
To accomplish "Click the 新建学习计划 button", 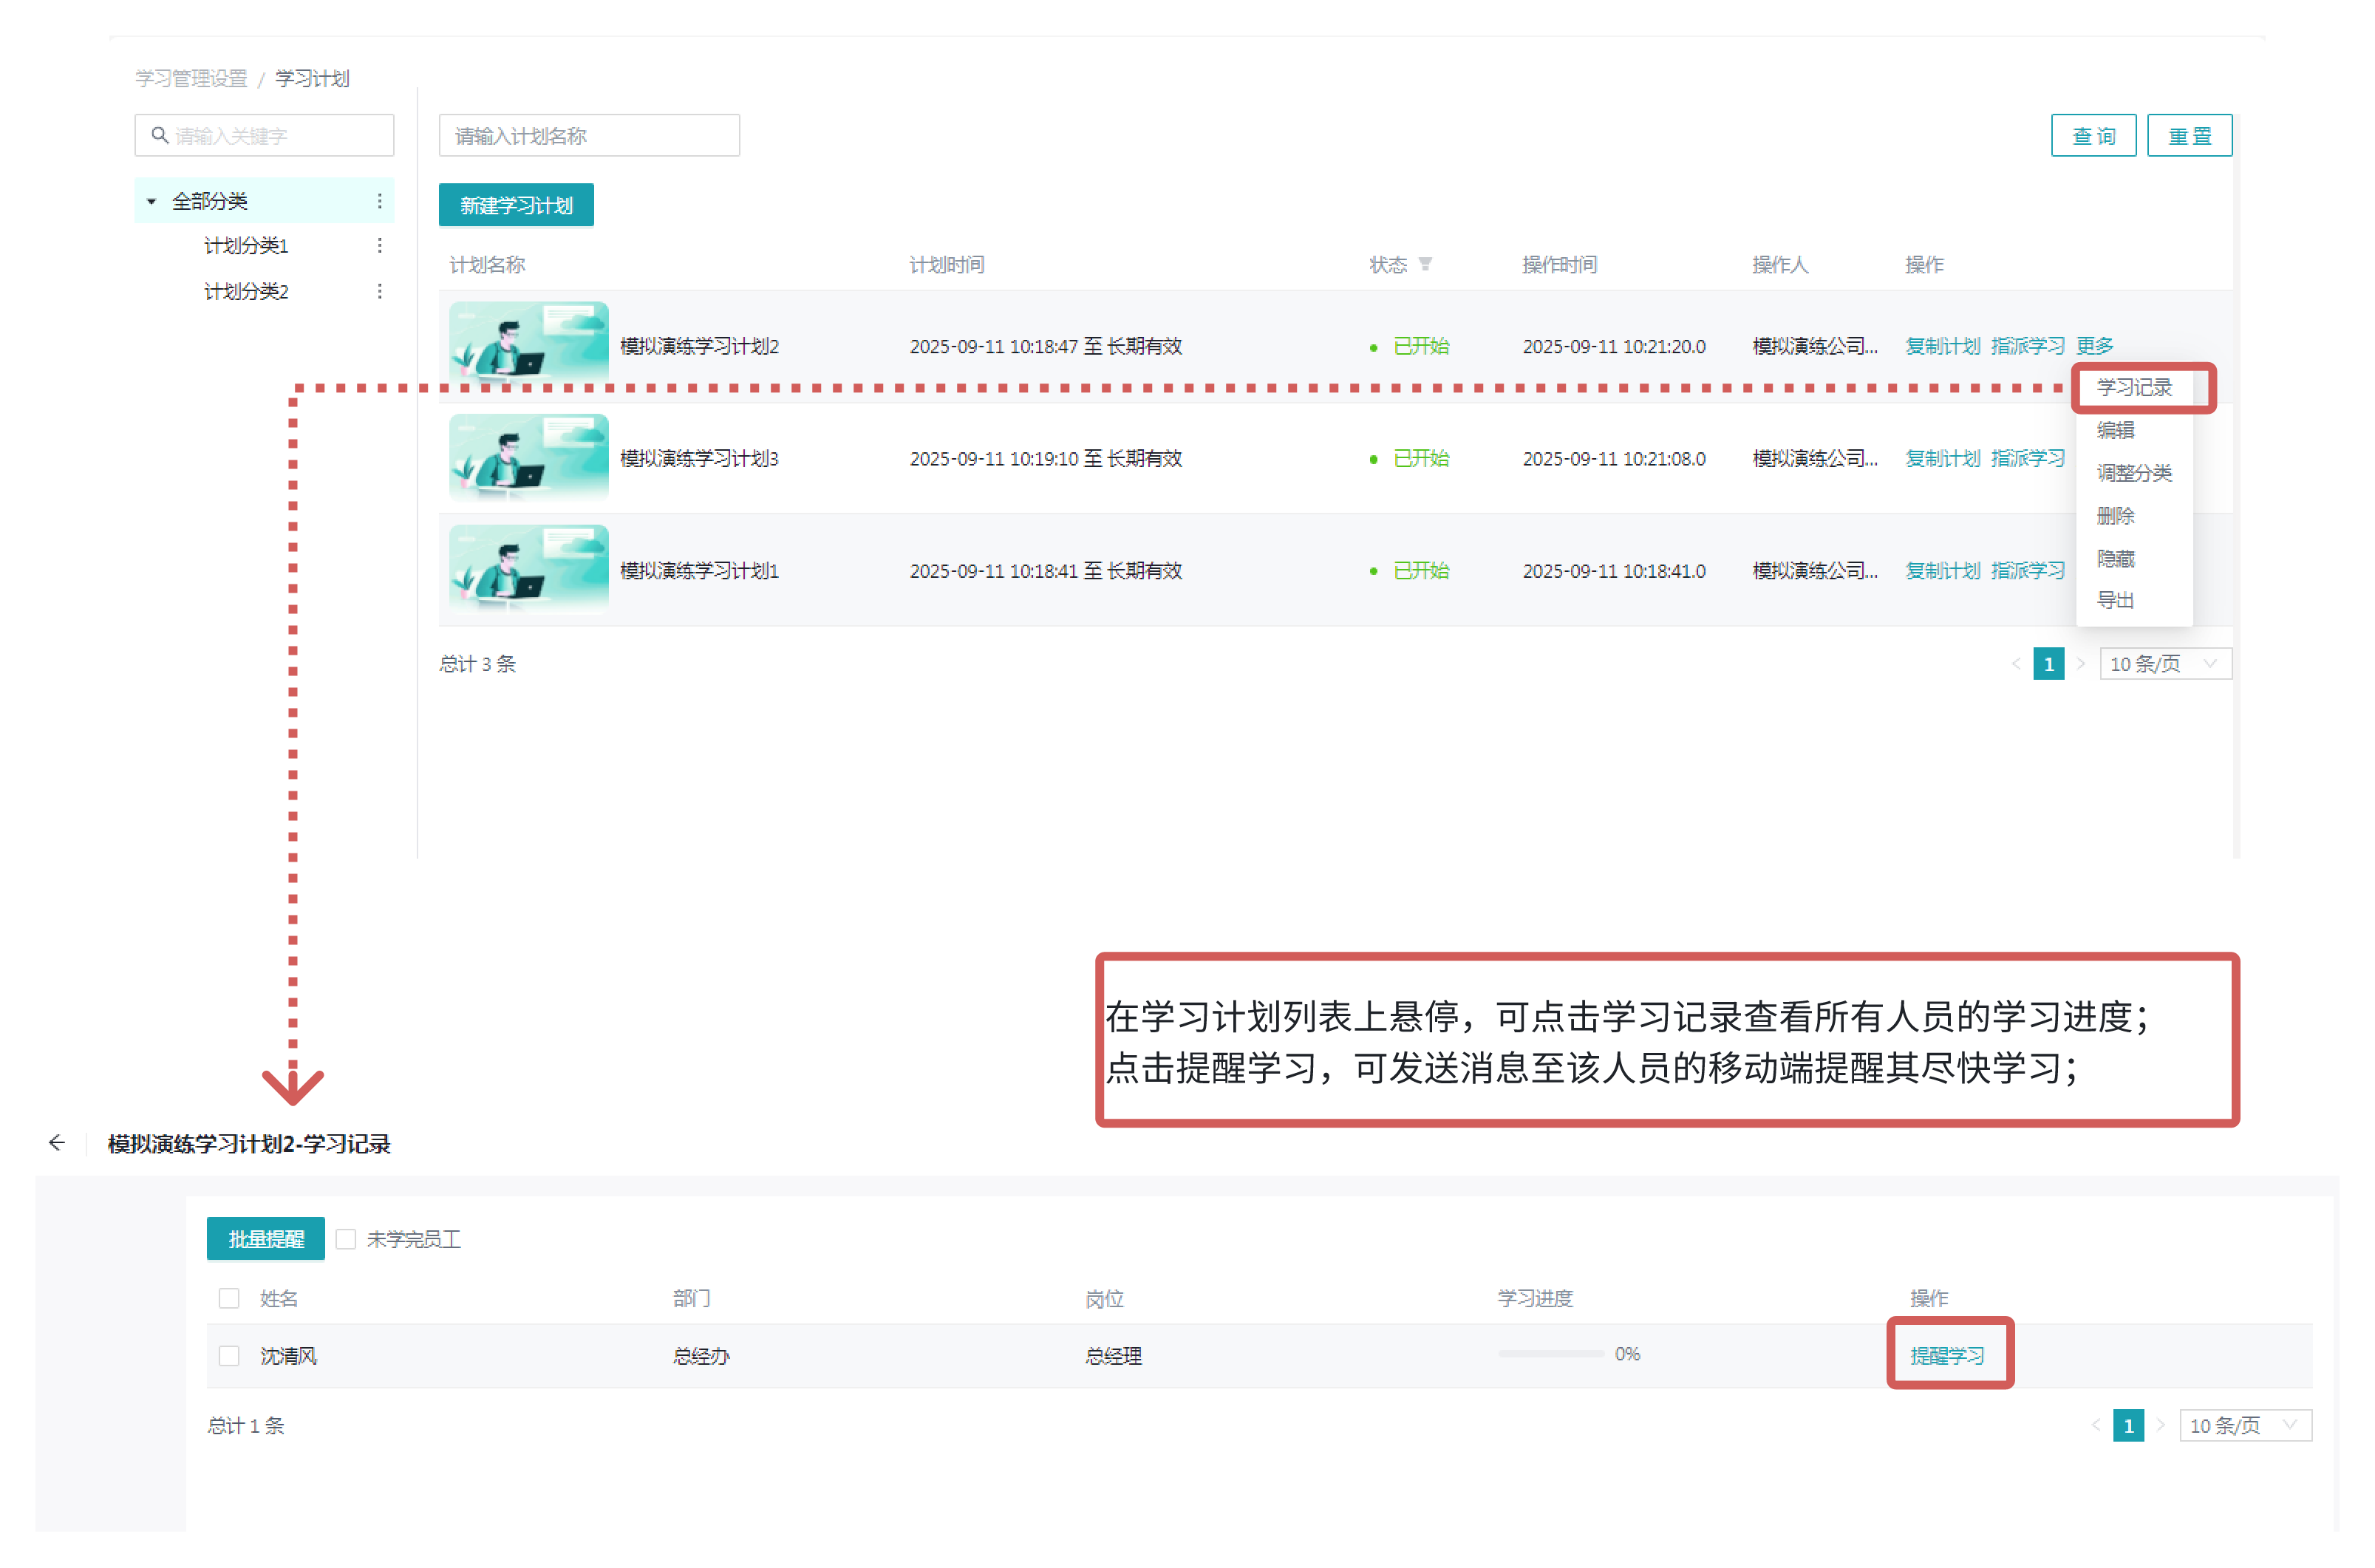I will [x=516, y=205].
